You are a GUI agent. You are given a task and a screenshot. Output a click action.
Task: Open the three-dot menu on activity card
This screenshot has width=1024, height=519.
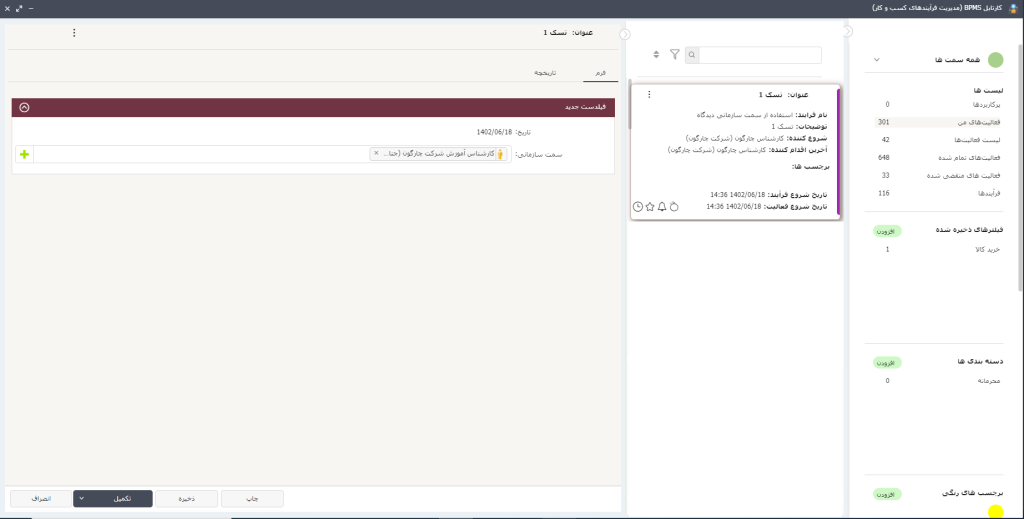tap(649, 94)
